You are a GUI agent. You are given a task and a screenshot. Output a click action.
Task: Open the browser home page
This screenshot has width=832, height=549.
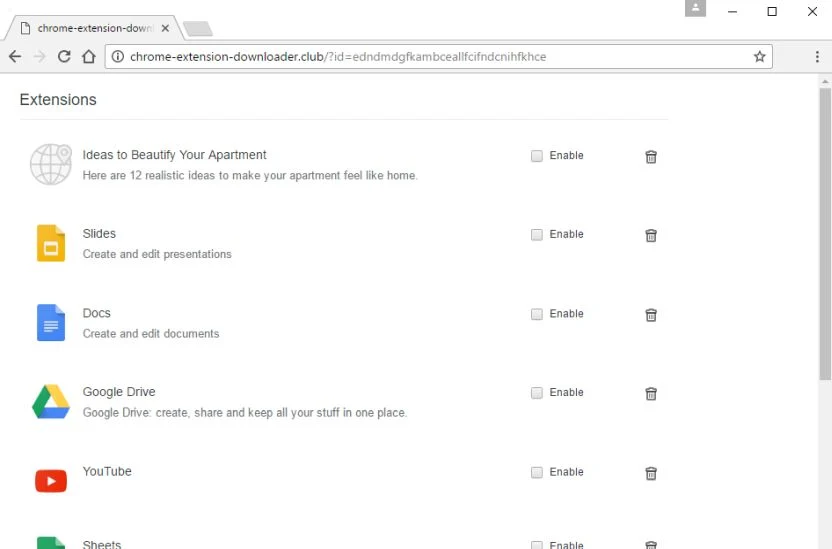click(x=89, y=56)
